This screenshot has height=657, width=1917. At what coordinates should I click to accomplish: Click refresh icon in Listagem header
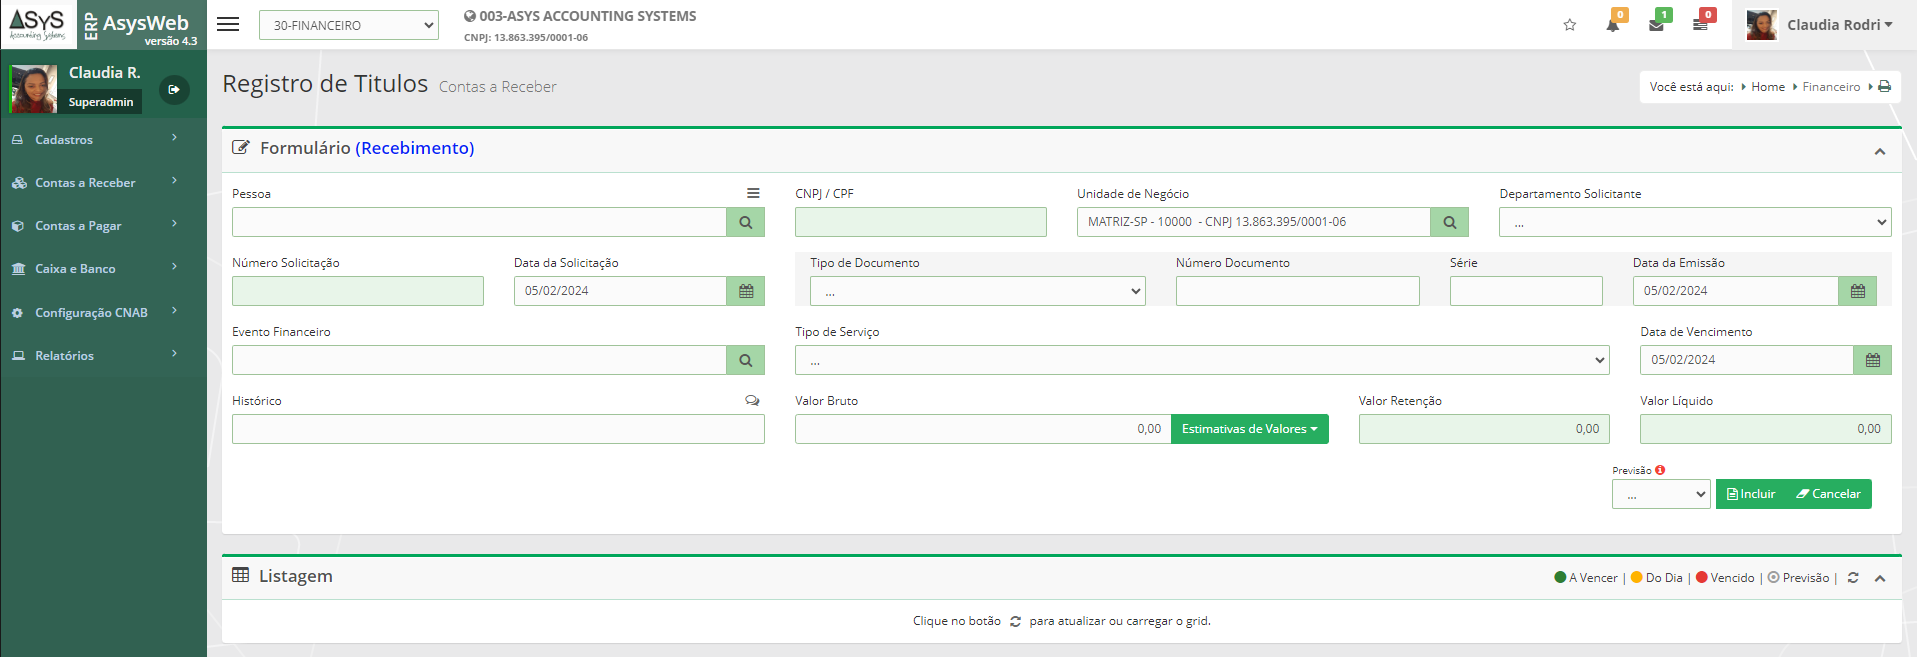(1853, 578)
